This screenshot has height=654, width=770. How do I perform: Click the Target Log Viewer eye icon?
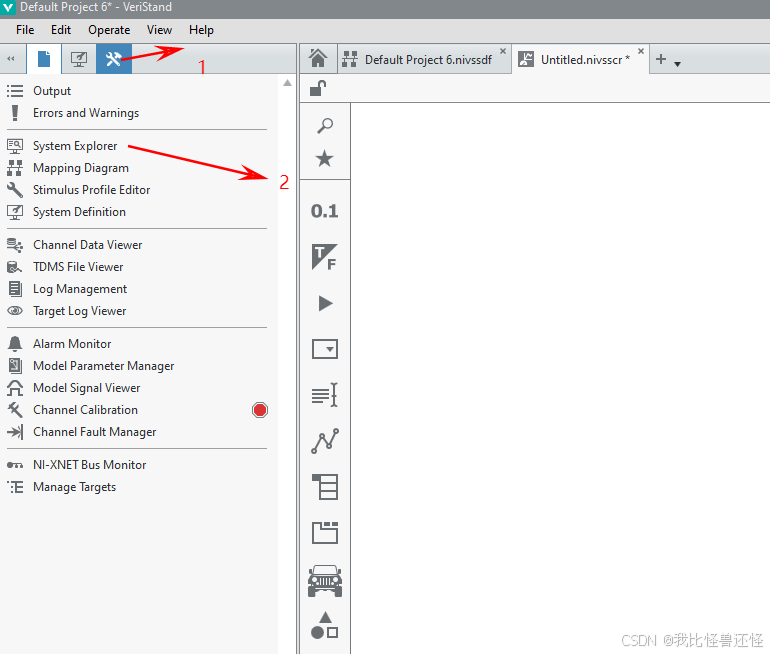click(15, 311)
